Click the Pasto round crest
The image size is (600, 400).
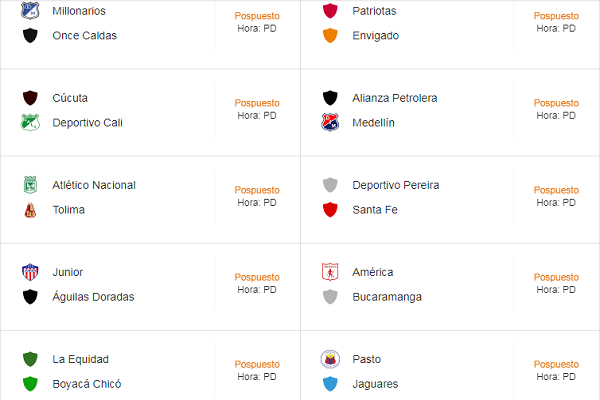pos(330,359)
